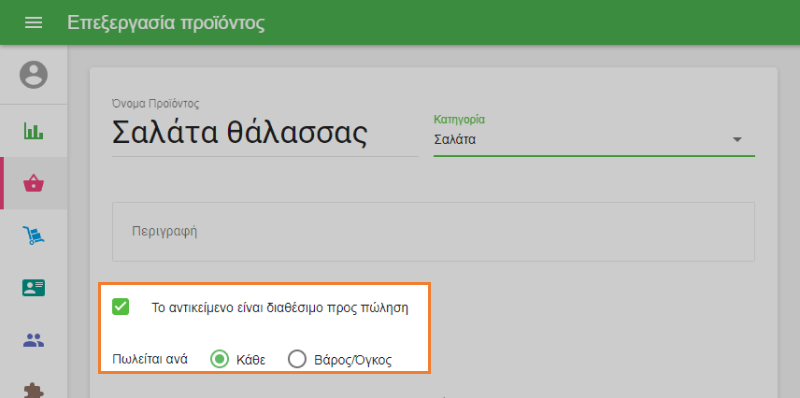Screen dimensions: 800x398
Task: Go to the reports bar chart section
Action: click(34, 131)
